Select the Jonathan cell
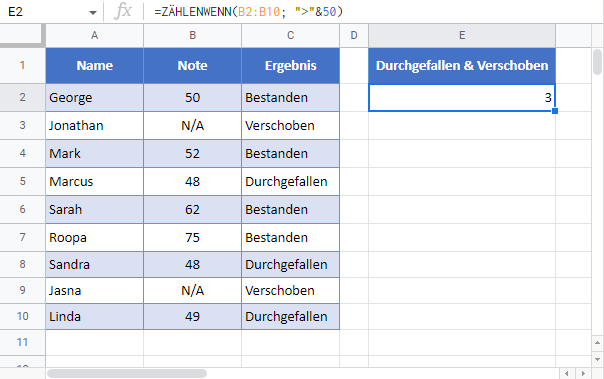Image resolution: width=604 pixels, height=379 pixels. coord(94,126)
